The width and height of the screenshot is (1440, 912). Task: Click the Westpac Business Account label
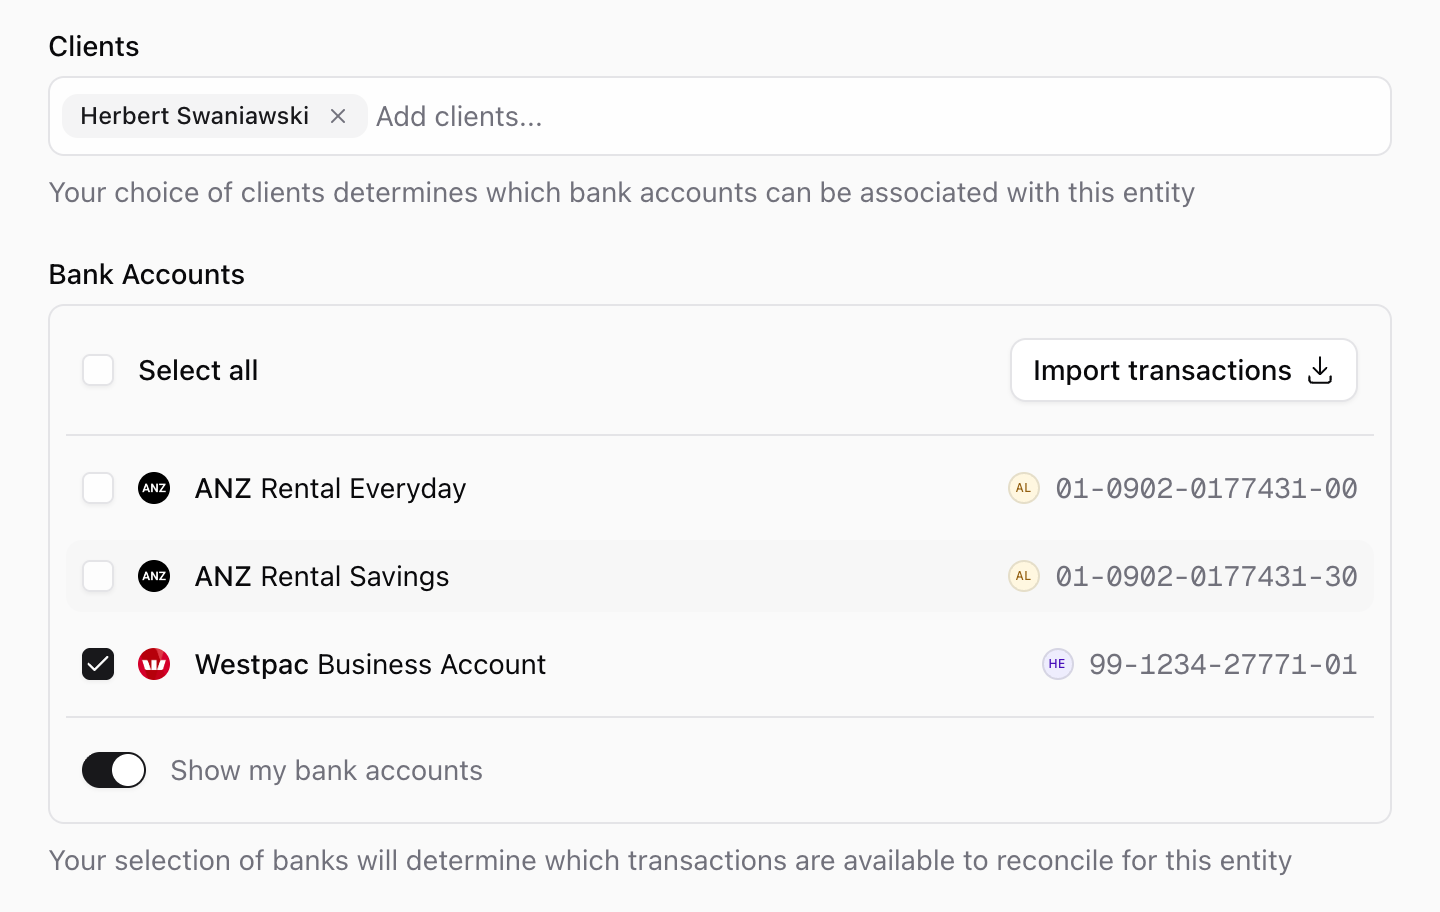[370, 664]
